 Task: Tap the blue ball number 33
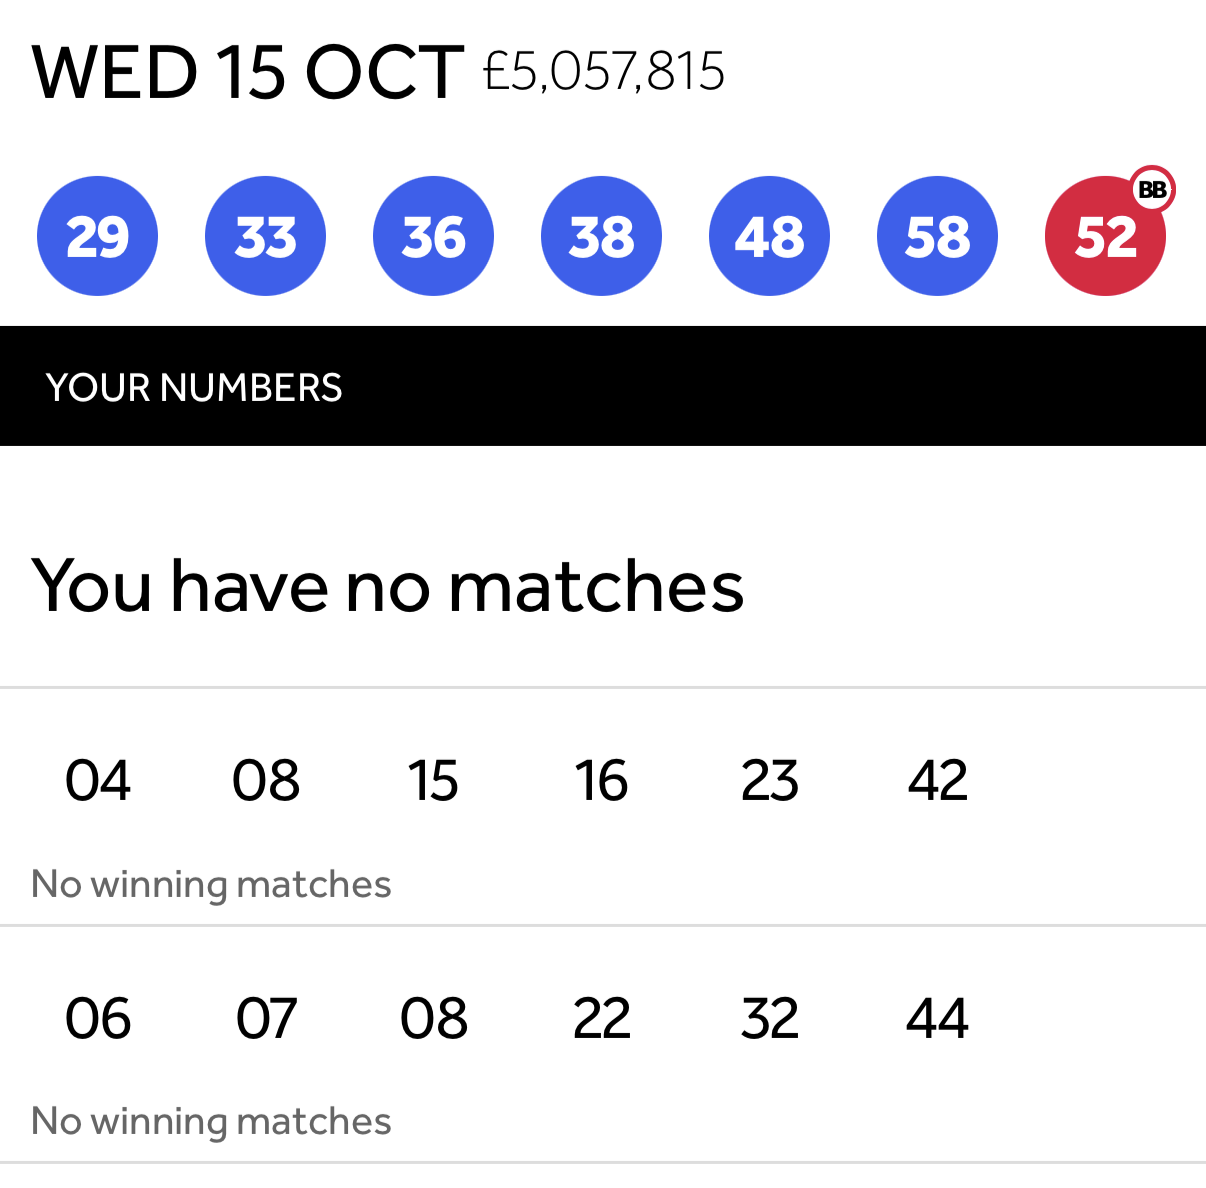[265, 236]
